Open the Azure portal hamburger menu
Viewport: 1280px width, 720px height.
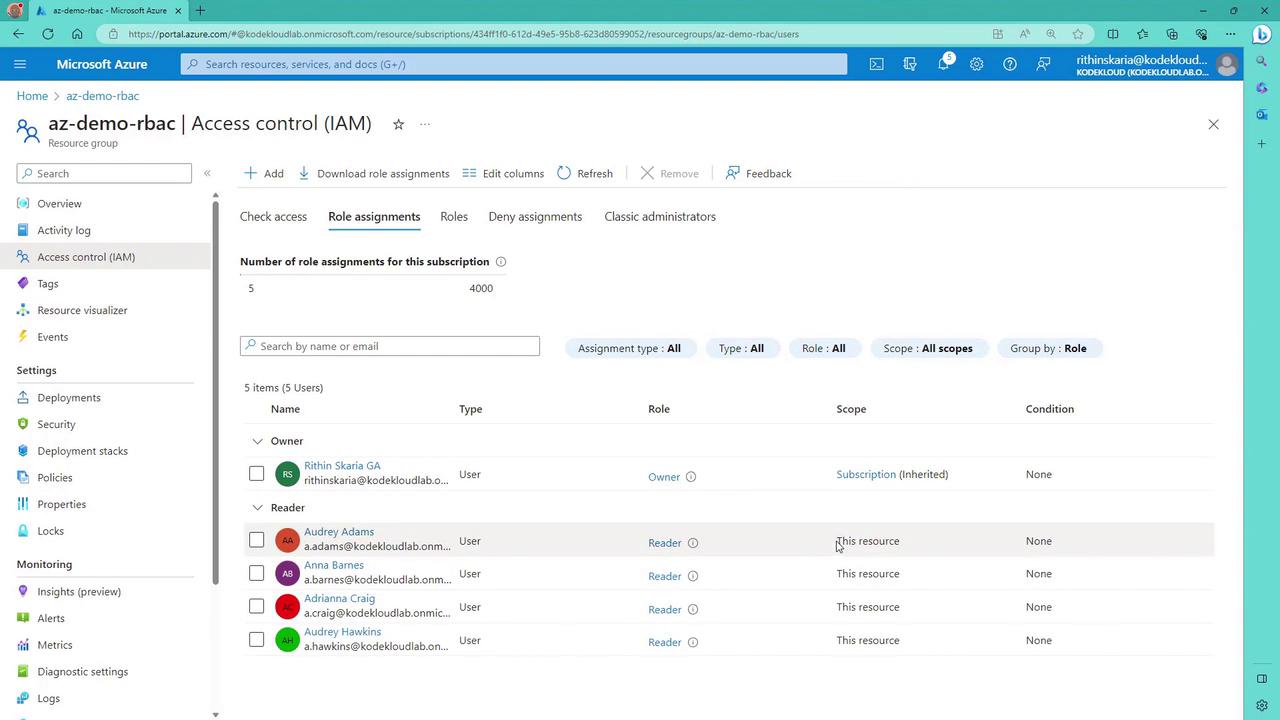[20, 64]
